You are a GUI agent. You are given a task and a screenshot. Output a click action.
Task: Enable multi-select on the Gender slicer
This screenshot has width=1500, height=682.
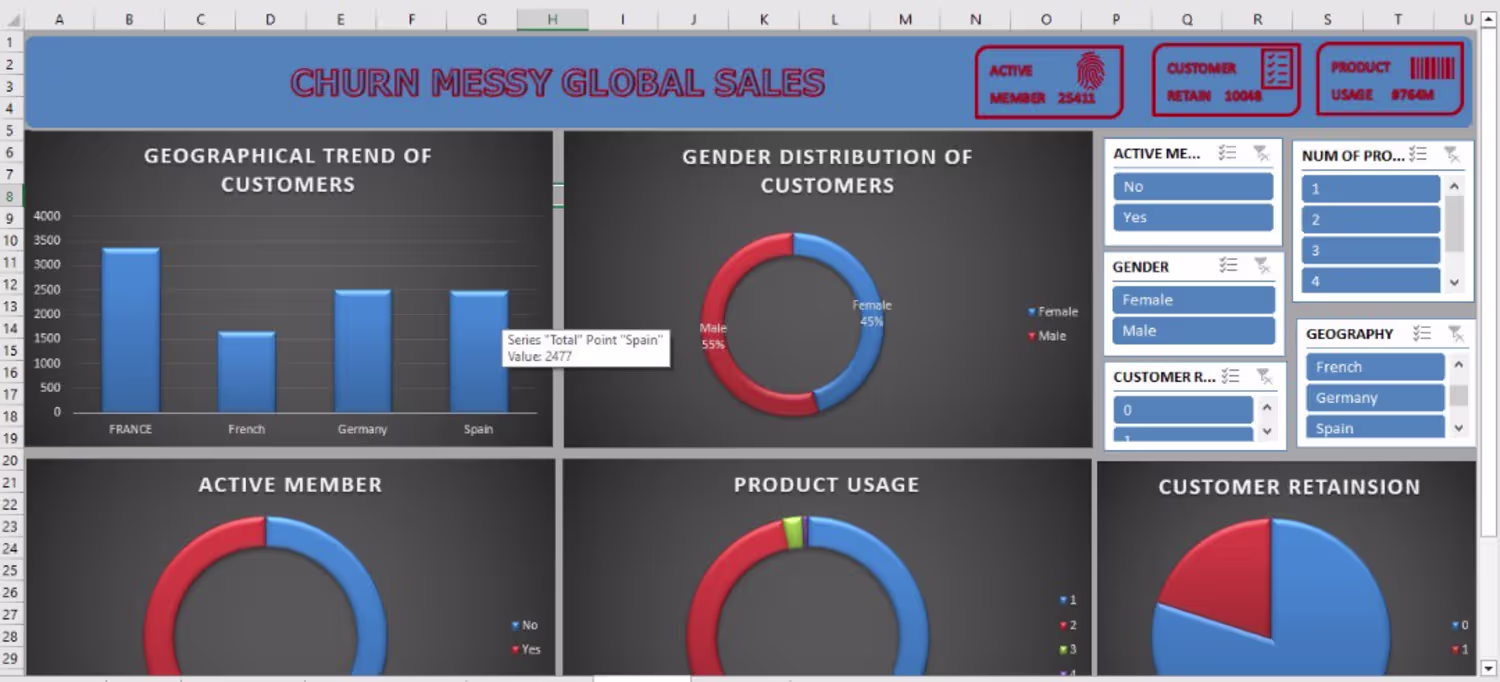click(x=1228, y=266)
